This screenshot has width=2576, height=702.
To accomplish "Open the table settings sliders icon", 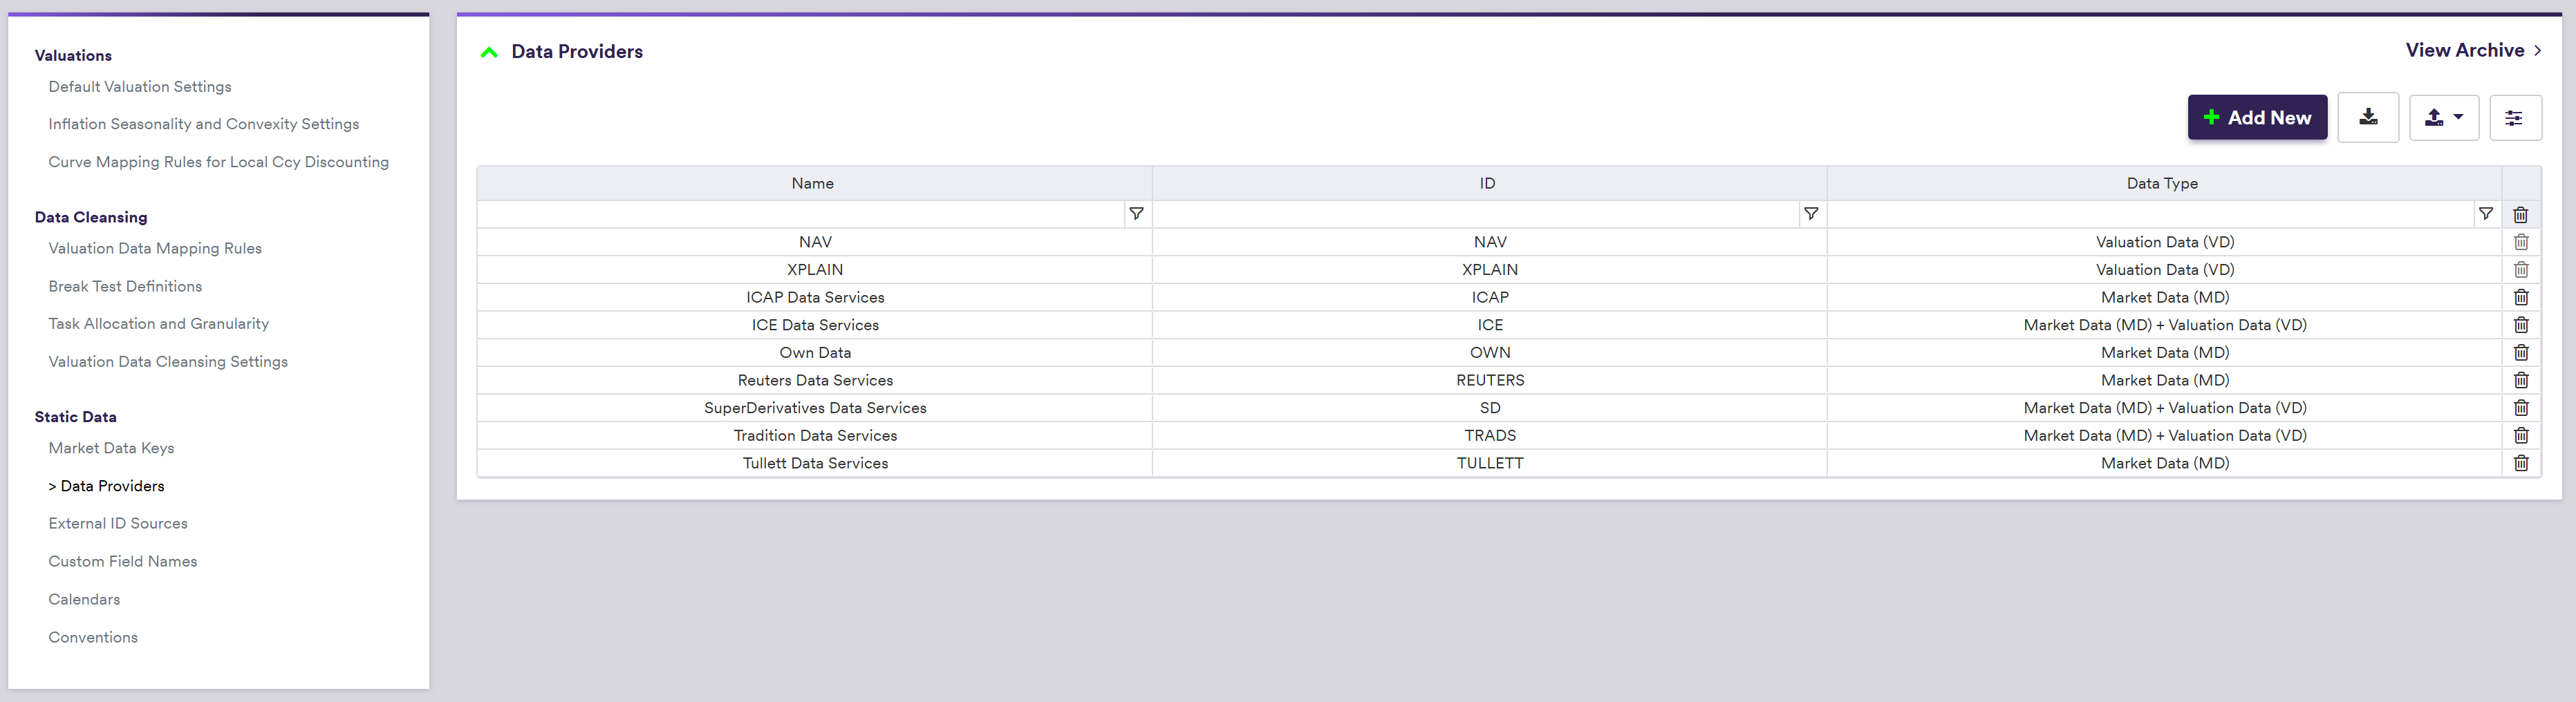I will click(x=2514, y=118).
